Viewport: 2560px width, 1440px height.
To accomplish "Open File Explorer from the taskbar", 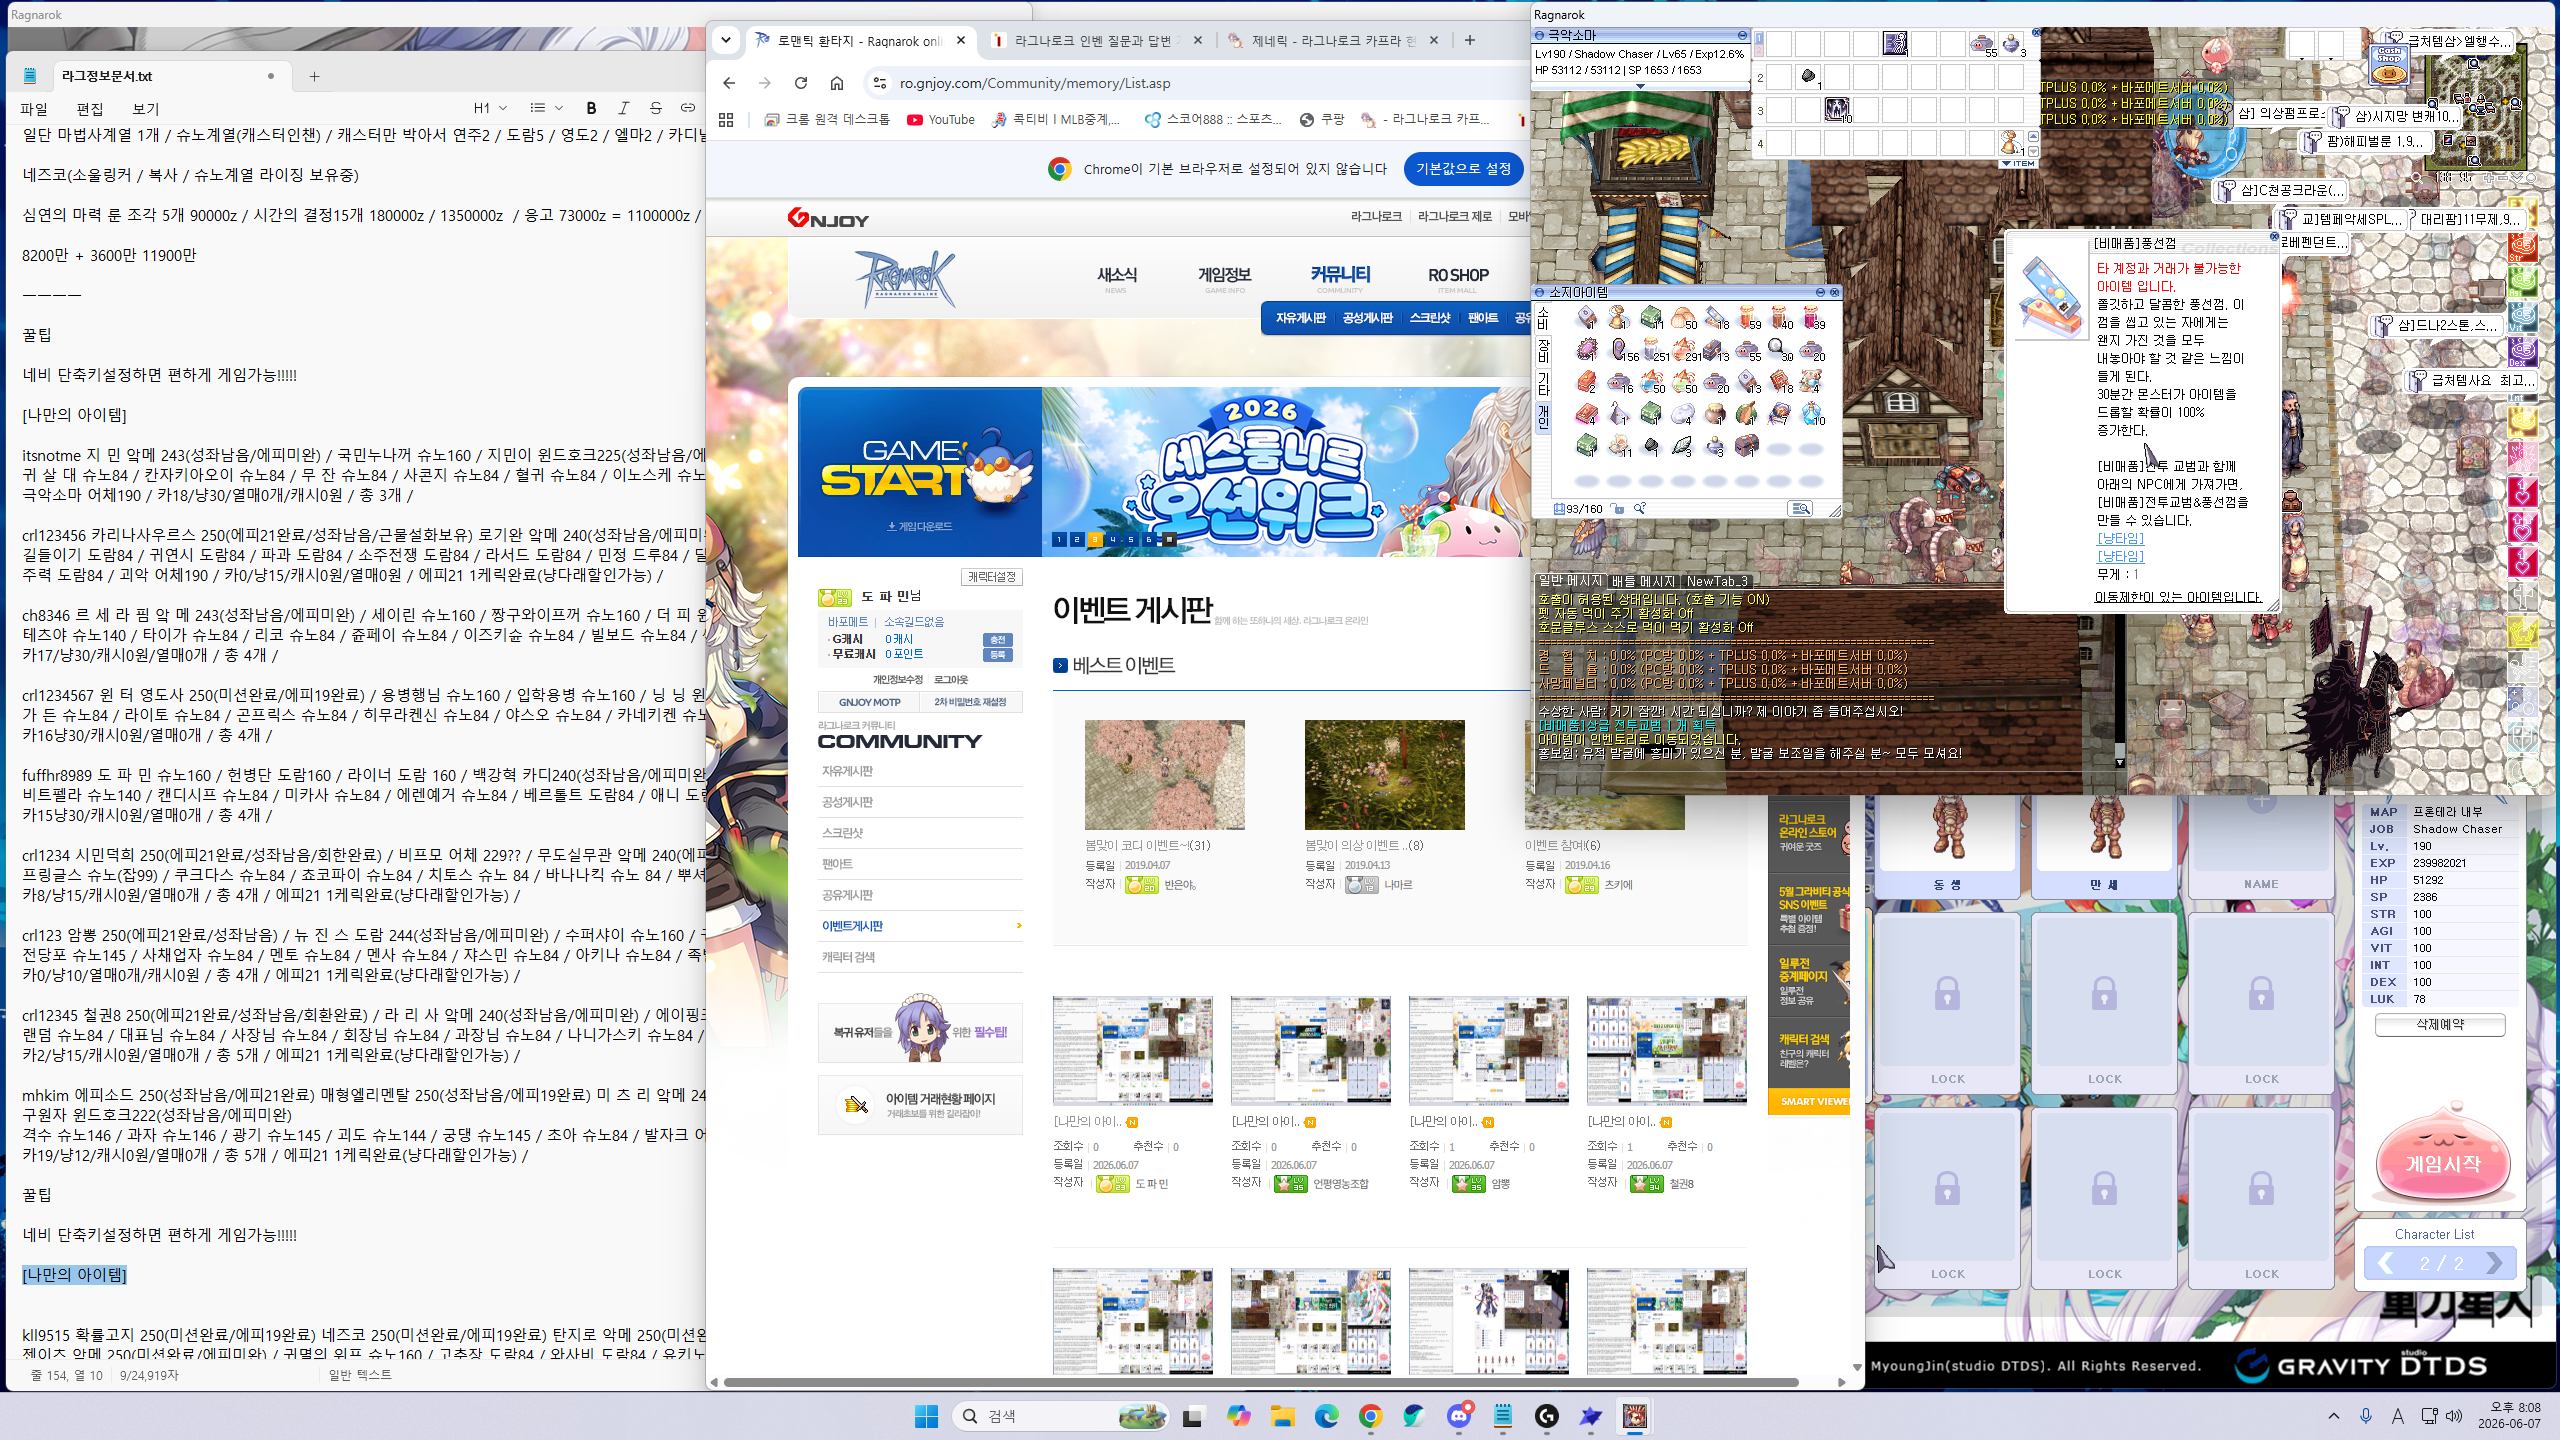I will click(x=1283, y=1416).
